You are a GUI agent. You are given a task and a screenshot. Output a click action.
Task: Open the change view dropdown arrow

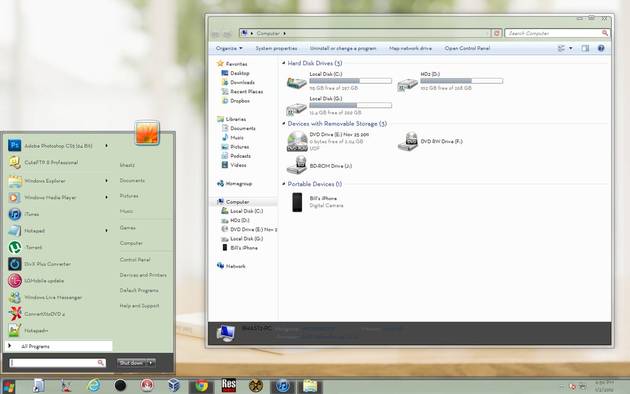(x=571, y=49)
